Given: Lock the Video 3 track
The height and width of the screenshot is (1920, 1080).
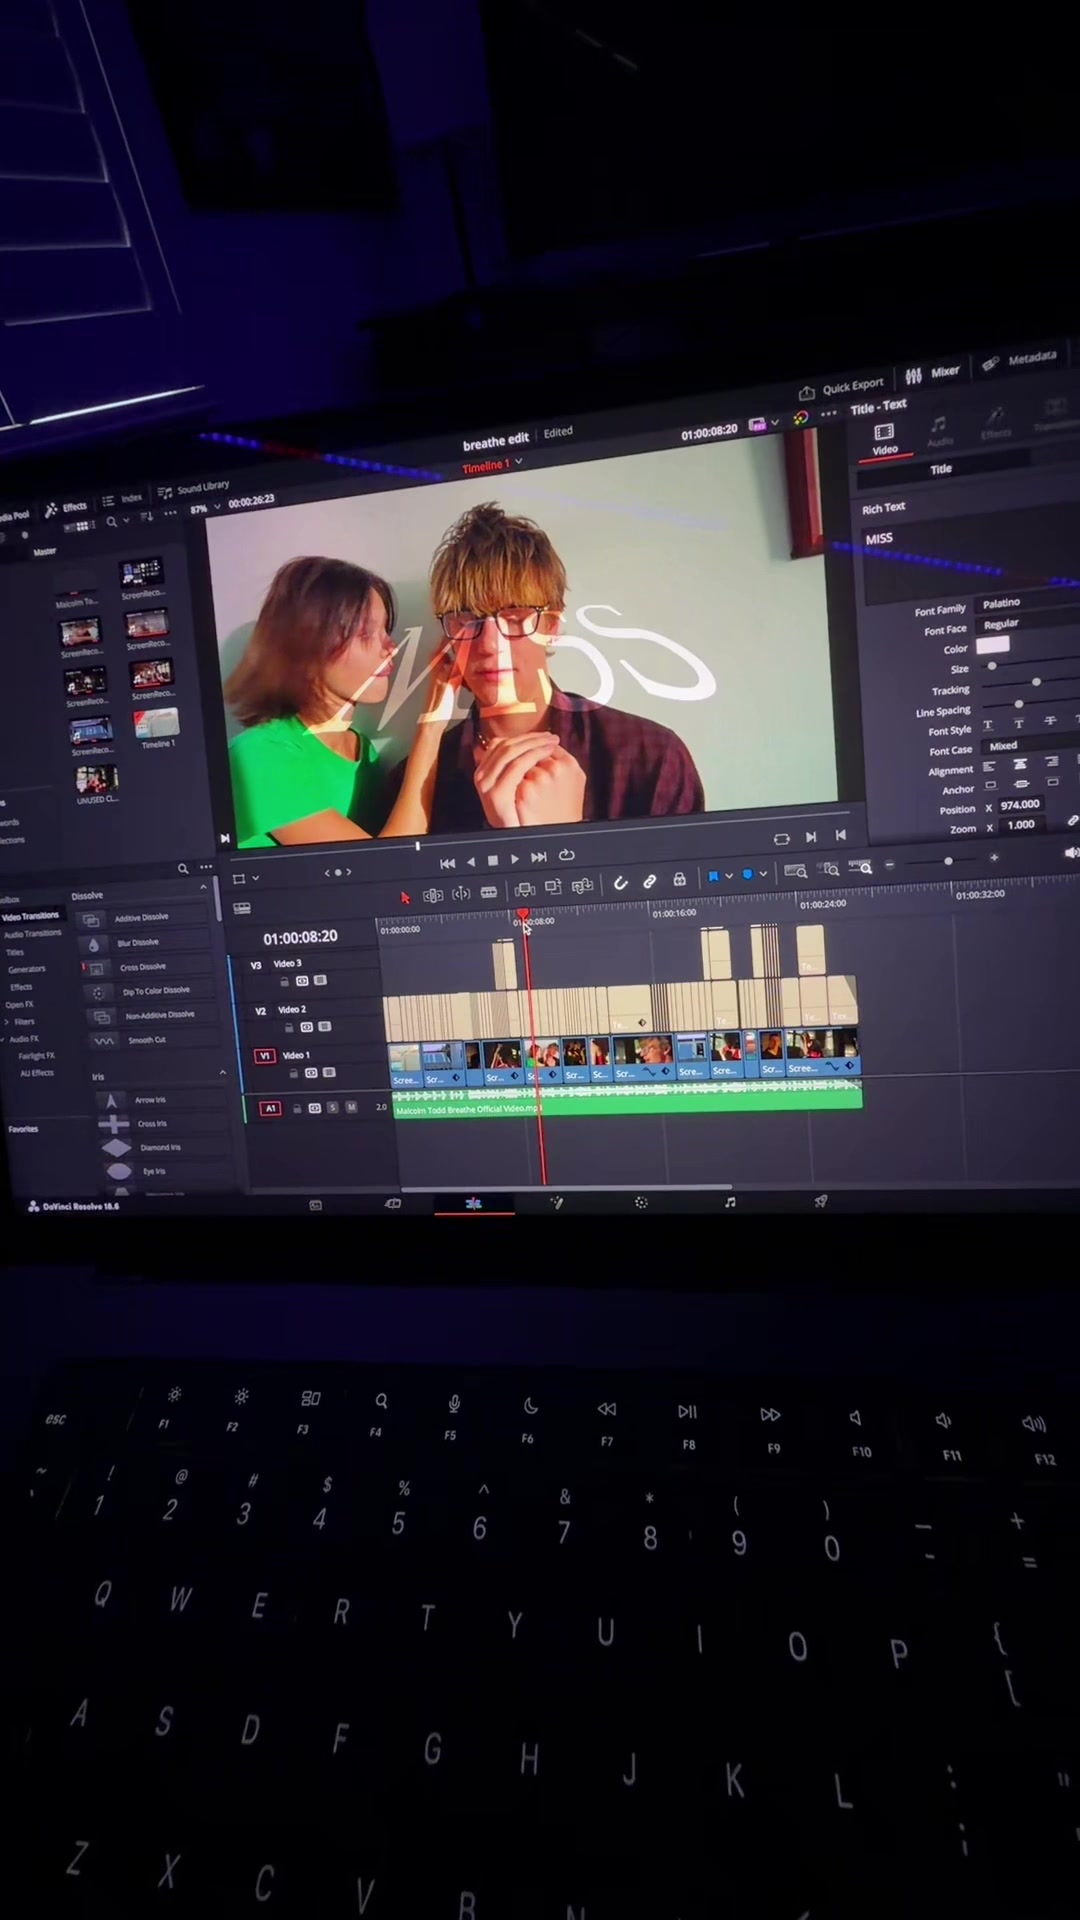Looking at the screenshot, I should click(x=285, y=982).
